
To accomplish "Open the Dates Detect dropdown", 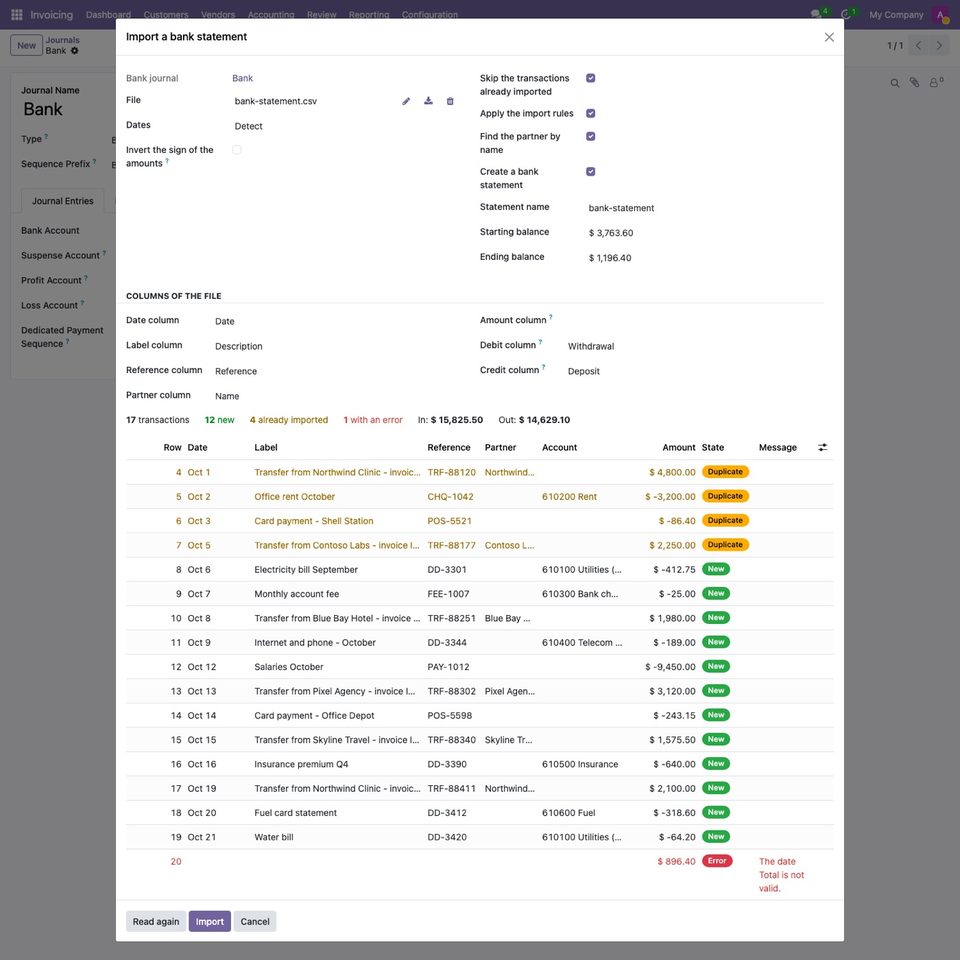I will [343, 126].
